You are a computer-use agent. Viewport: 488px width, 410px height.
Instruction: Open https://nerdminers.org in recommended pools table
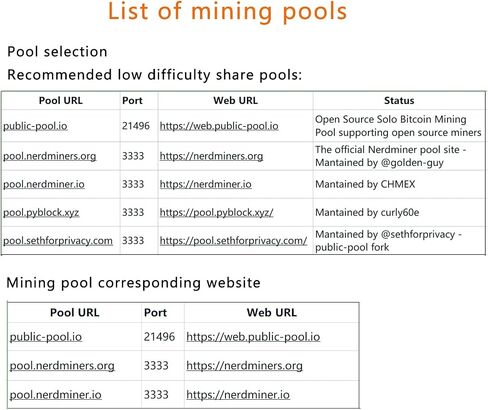(211, 156)
